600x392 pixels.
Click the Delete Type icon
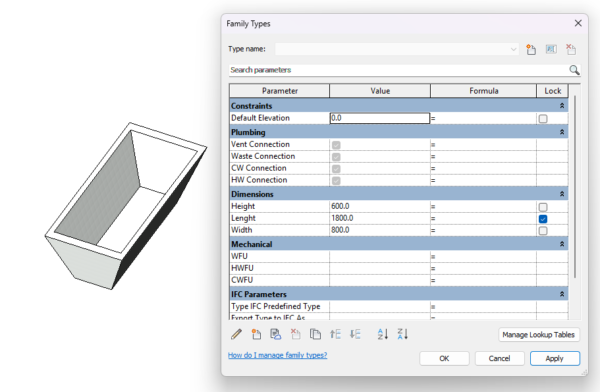coord(571,49)
